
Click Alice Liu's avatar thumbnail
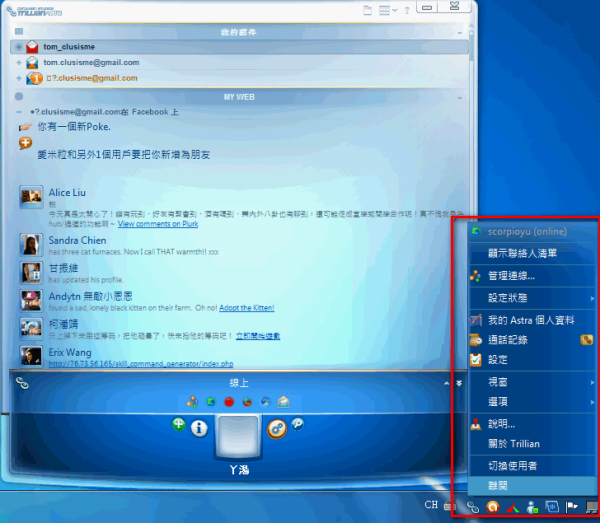tap(31, 197)
